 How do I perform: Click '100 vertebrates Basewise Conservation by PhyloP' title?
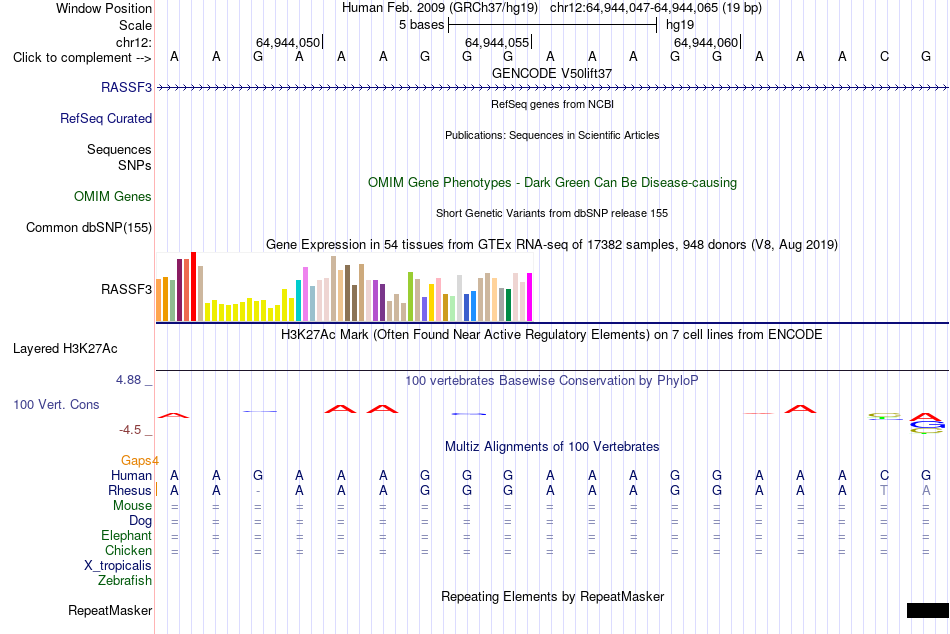click(x=552, y=381)
